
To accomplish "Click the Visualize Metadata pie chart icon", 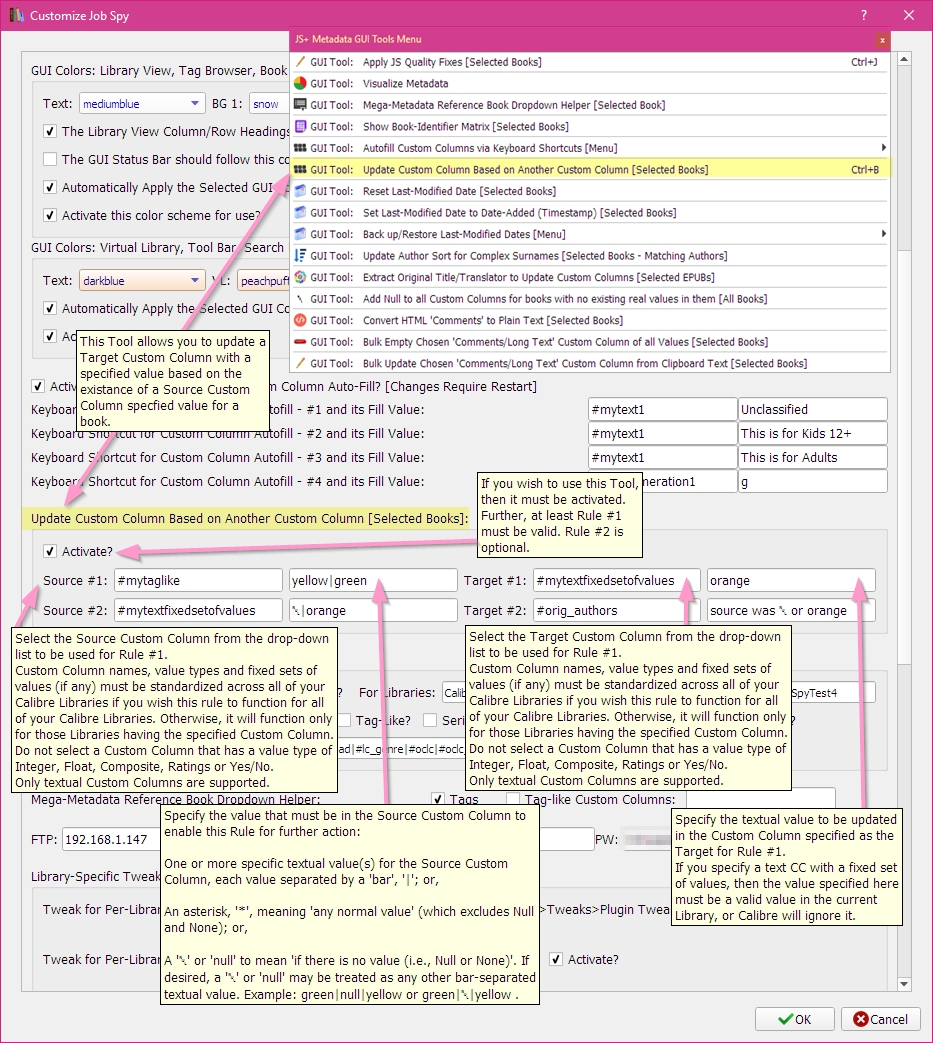I will click(x=300, y=83).
